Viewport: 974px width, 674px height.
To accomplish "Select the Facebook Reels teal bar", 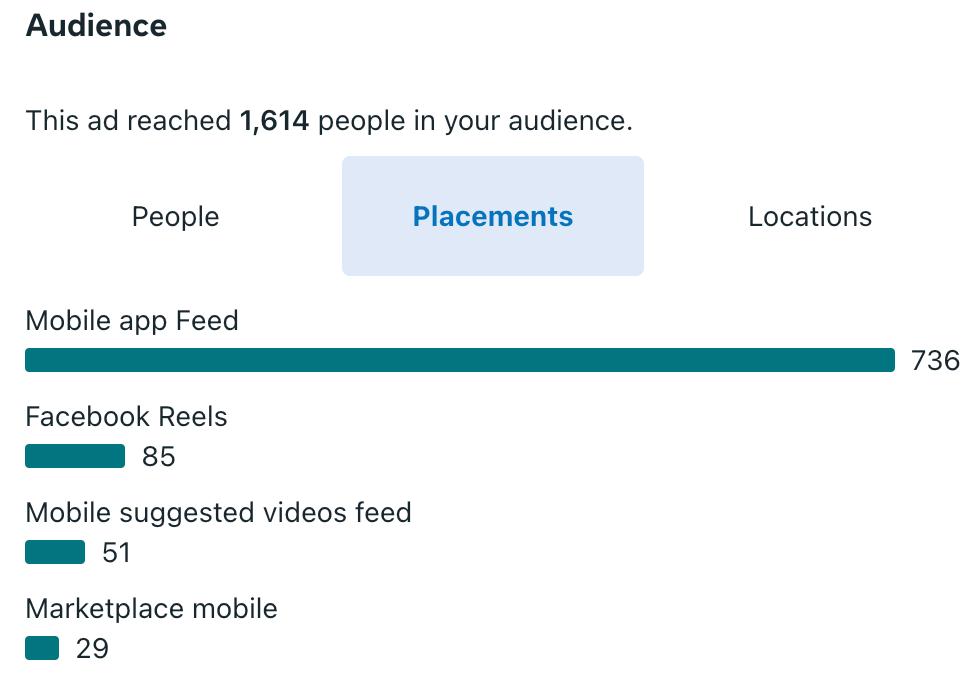I will [75, 457].
